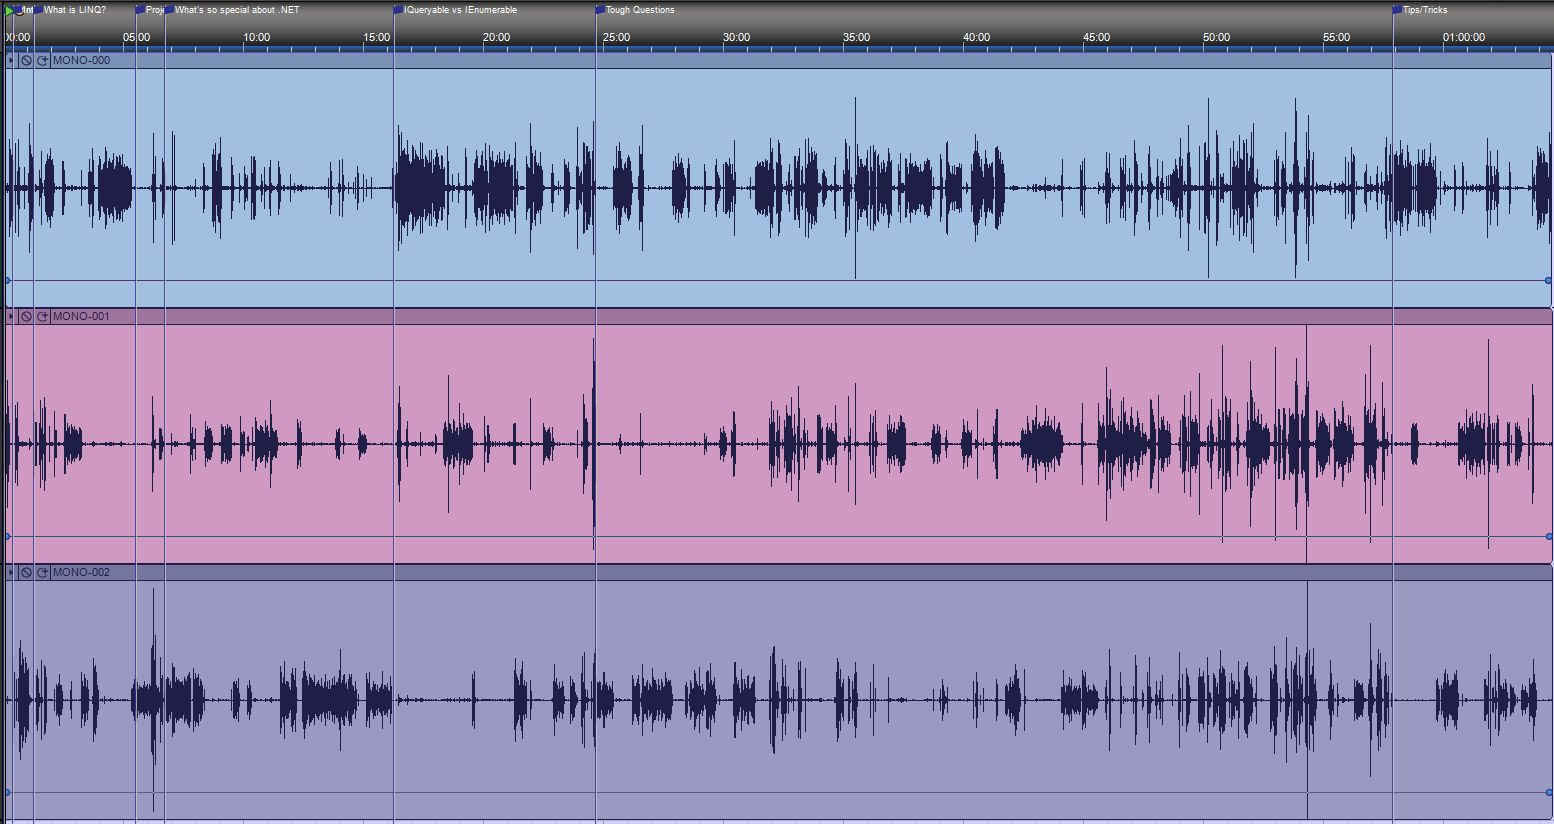Select the first 'Int' marker at timeline start
1554x824 pixels.
[x=24, y=10]
